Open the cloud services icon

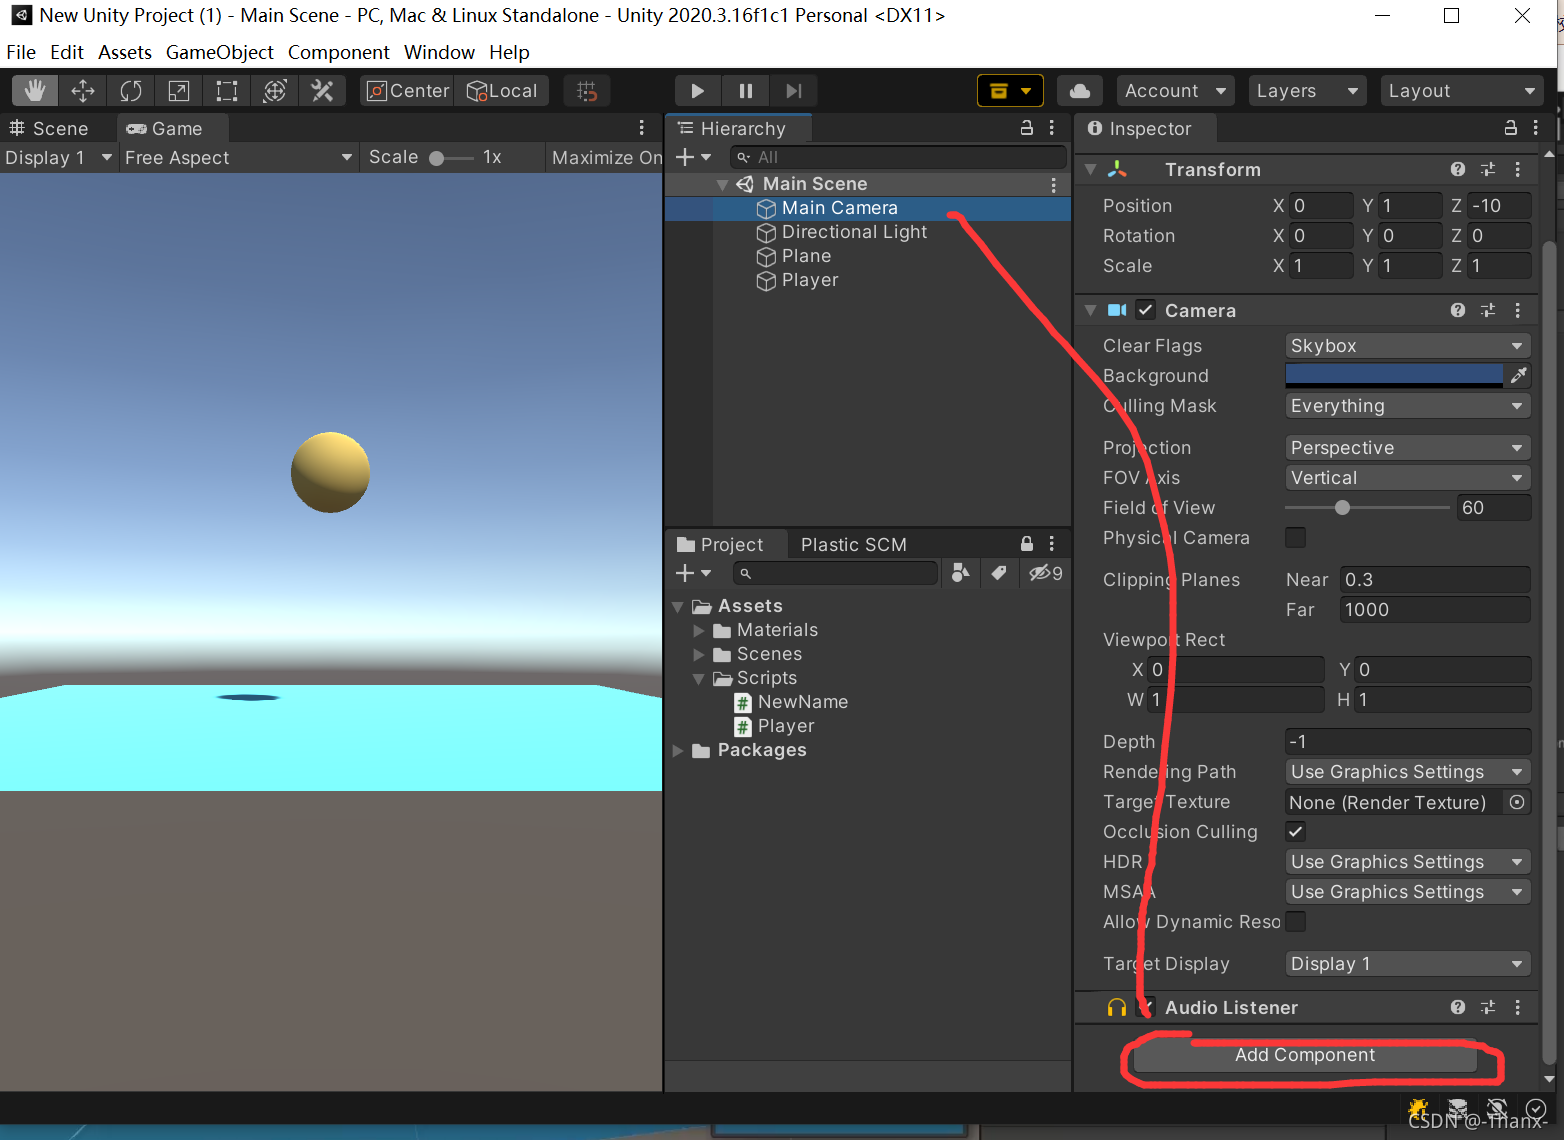(x=1080, y=91)
